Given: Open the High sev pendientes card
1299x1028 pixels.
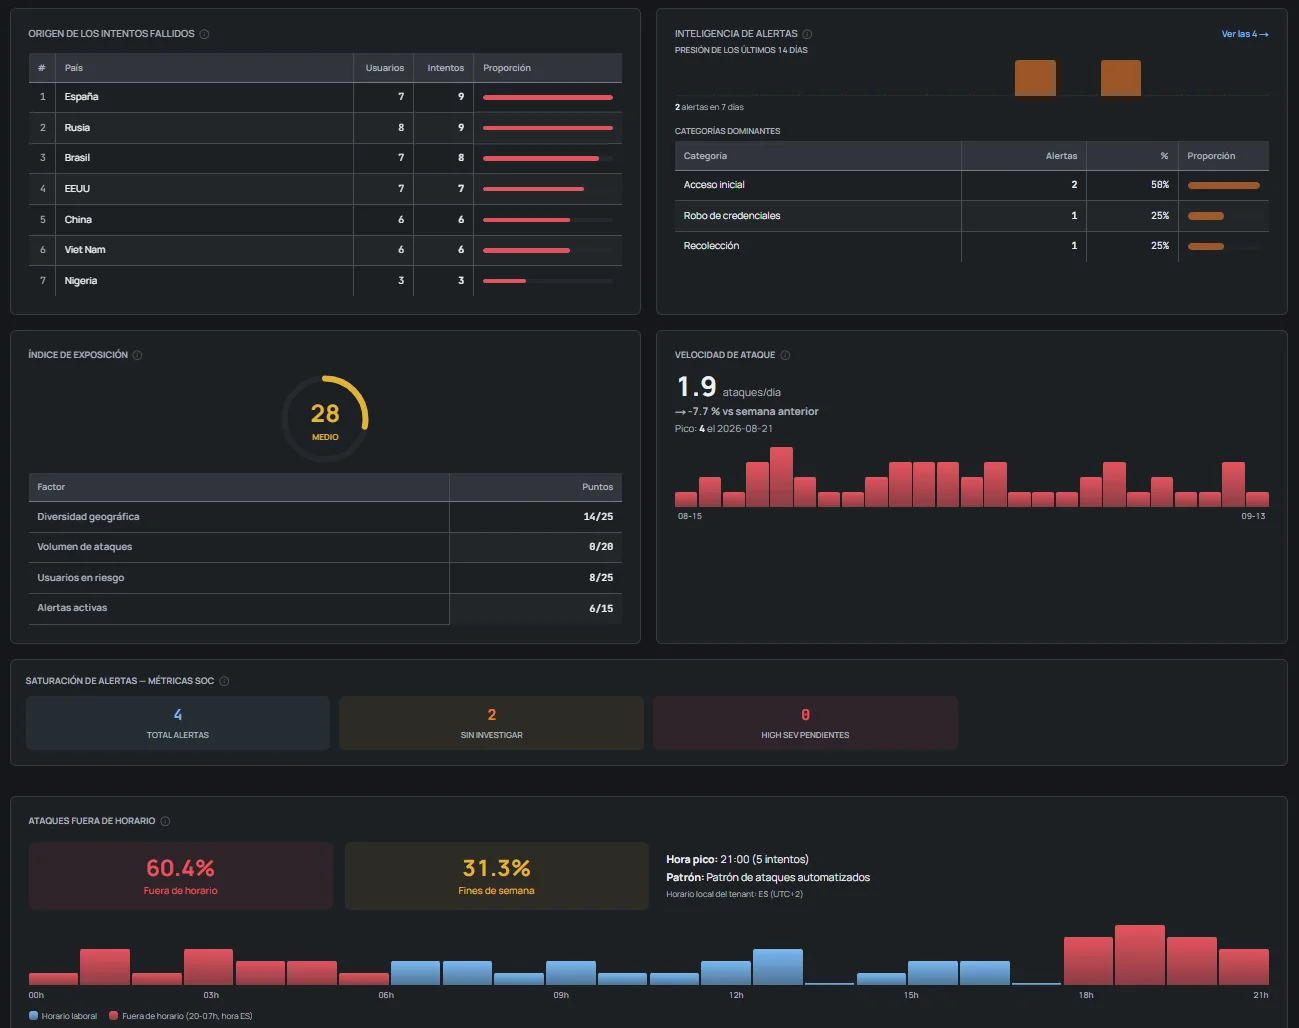Looking at the screenshot, I should [x=805, y=723].
